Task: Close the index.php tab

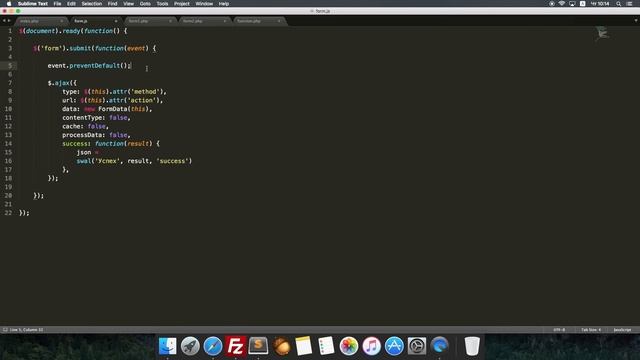Action: (x=62, y=21)
